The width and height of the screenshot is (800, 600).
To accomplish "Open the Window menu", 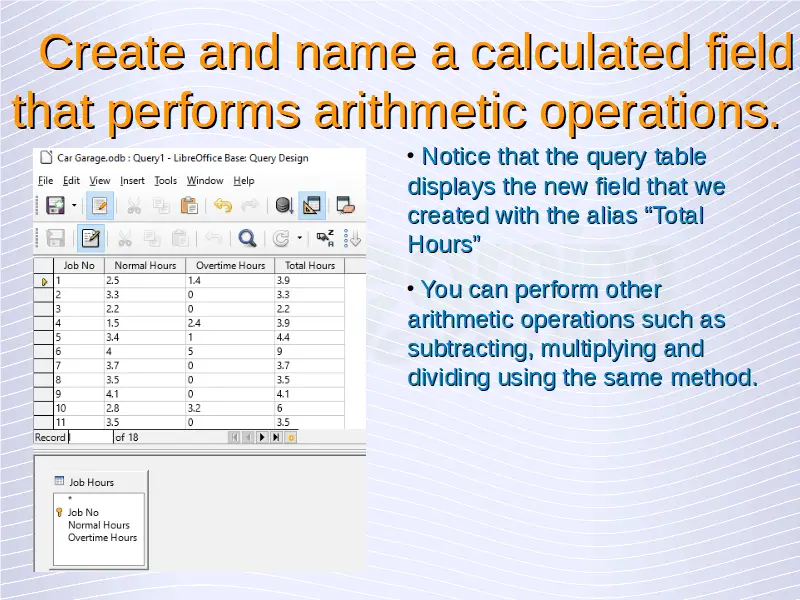I will [x=205, y=181].
